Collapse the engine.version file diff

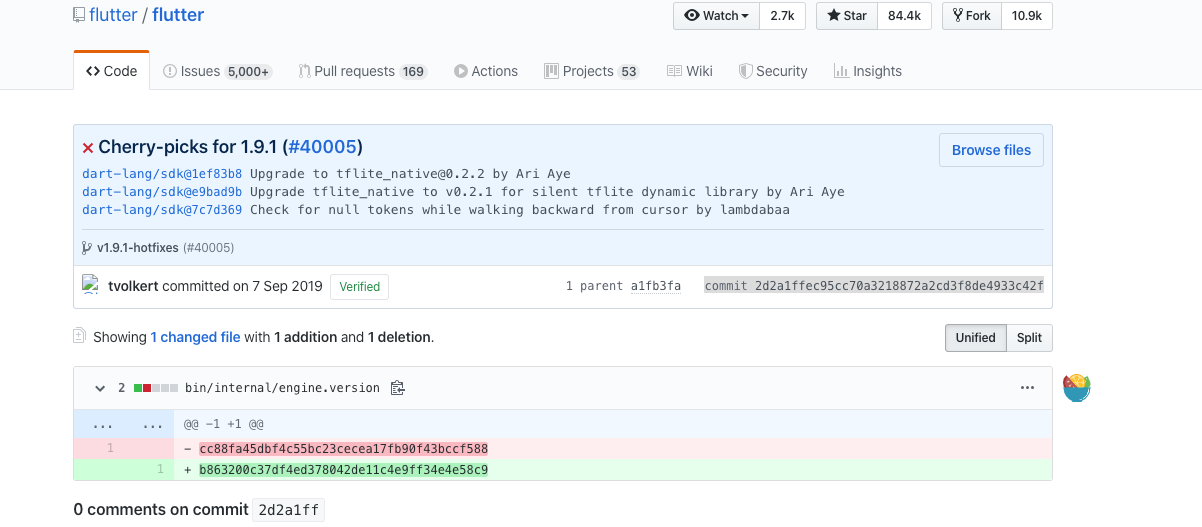coord(100,388)
